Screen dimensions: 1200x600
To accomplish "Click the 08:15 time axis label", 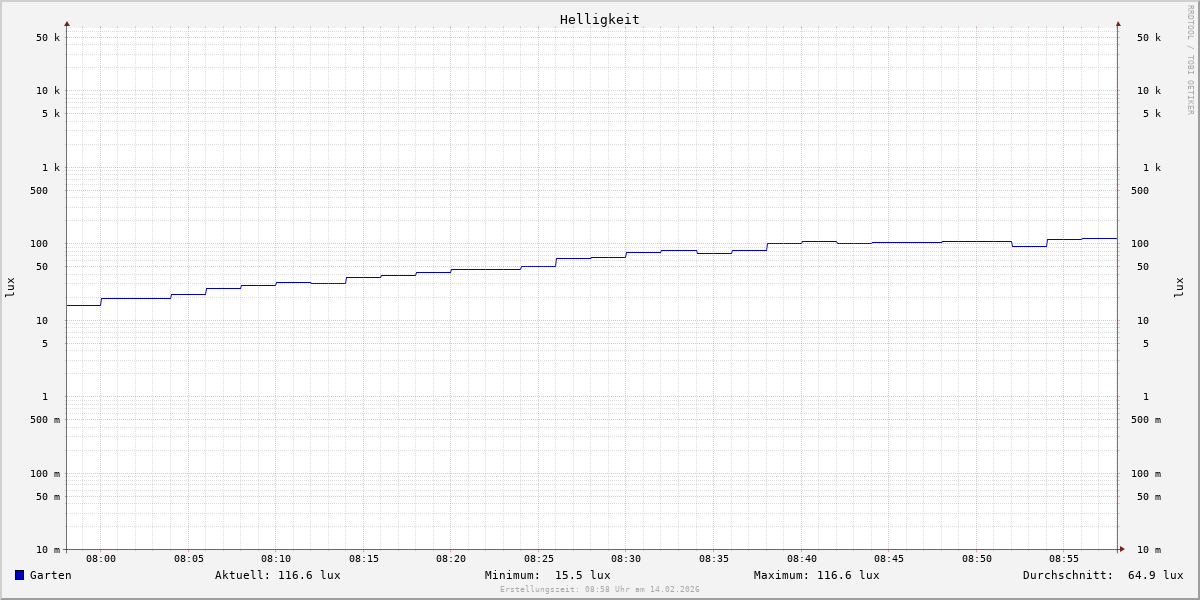I will tap(364, 559).
